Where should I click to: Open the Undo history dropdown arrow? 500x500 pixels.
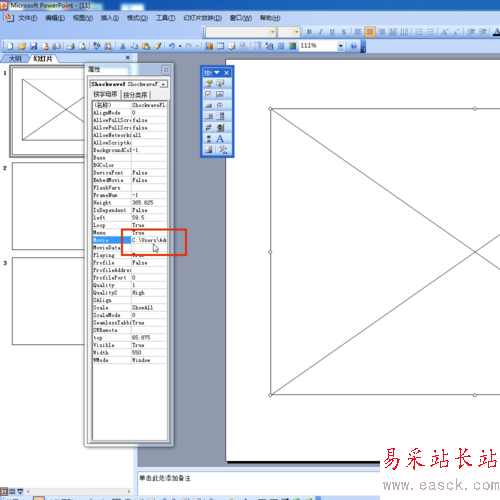pos(180,46)
